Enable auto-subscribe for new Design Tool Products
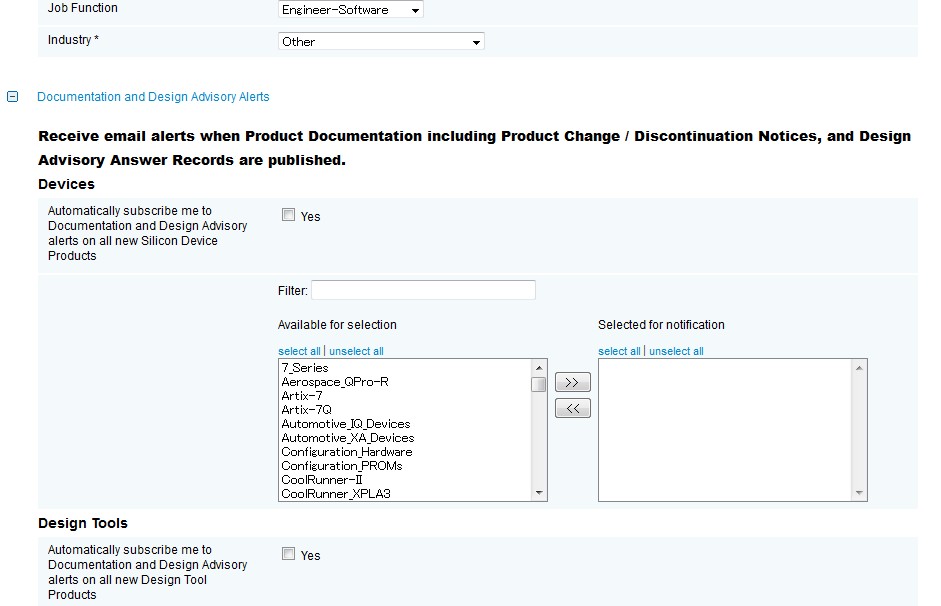This screenshot has height=606, width=941. pyautogui.click(x=289, y=554)
